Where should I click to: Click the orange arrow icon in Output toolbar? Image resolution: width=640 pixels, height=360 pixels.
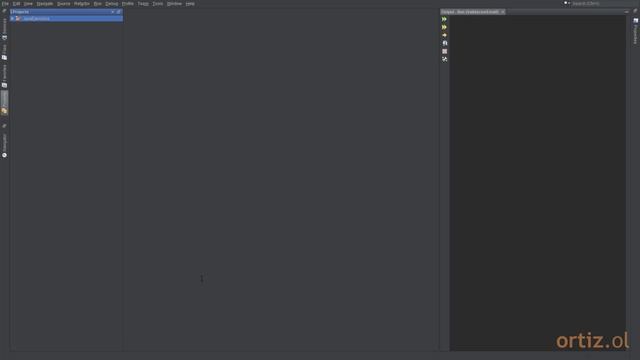pos(444,35)
